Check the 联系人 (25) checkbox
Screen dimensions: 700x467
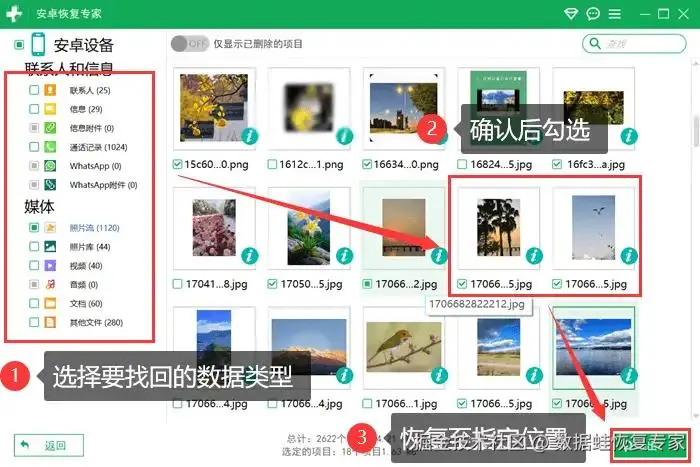[34, 90]
